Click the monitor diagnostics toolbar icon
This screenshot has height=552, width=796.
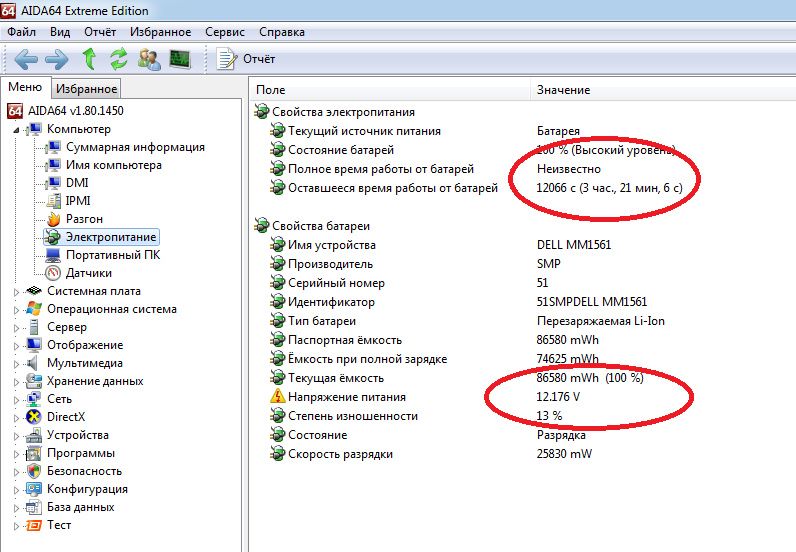point(180,59)
